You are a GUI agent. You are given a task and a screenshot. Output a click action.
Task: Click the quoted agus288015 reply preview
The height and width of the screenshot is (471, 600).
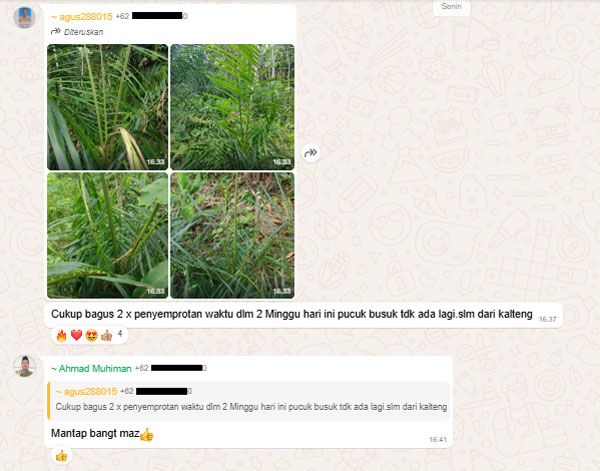point(249,401)
